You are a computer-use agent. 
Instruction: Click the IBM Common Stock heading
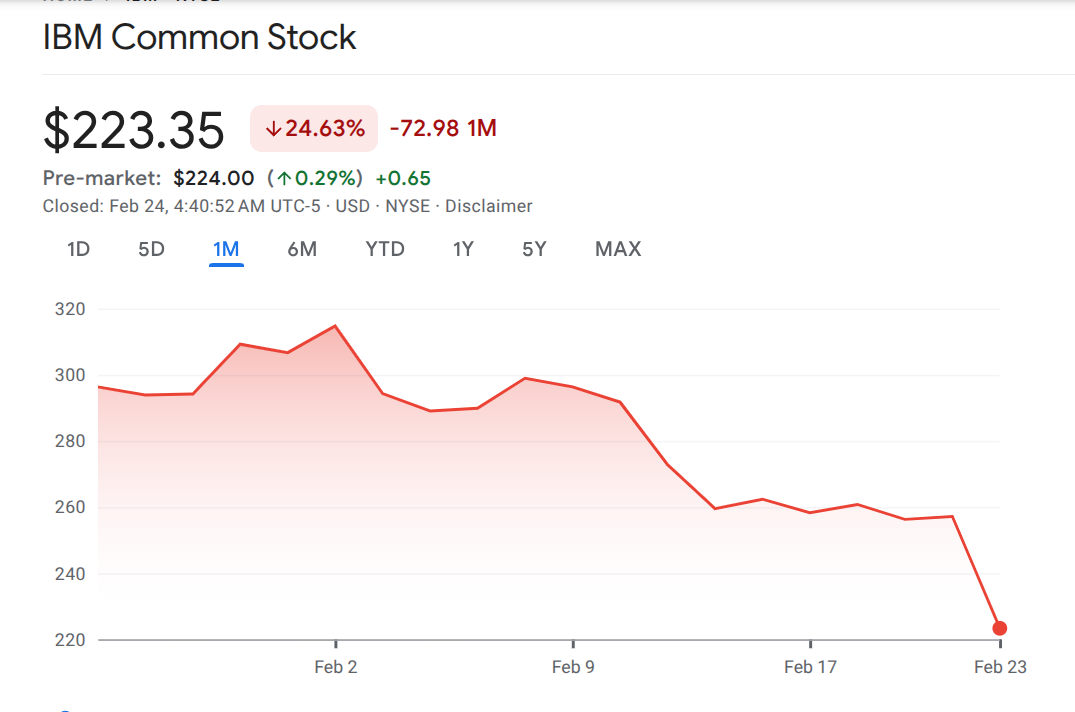tap(200, 38)
